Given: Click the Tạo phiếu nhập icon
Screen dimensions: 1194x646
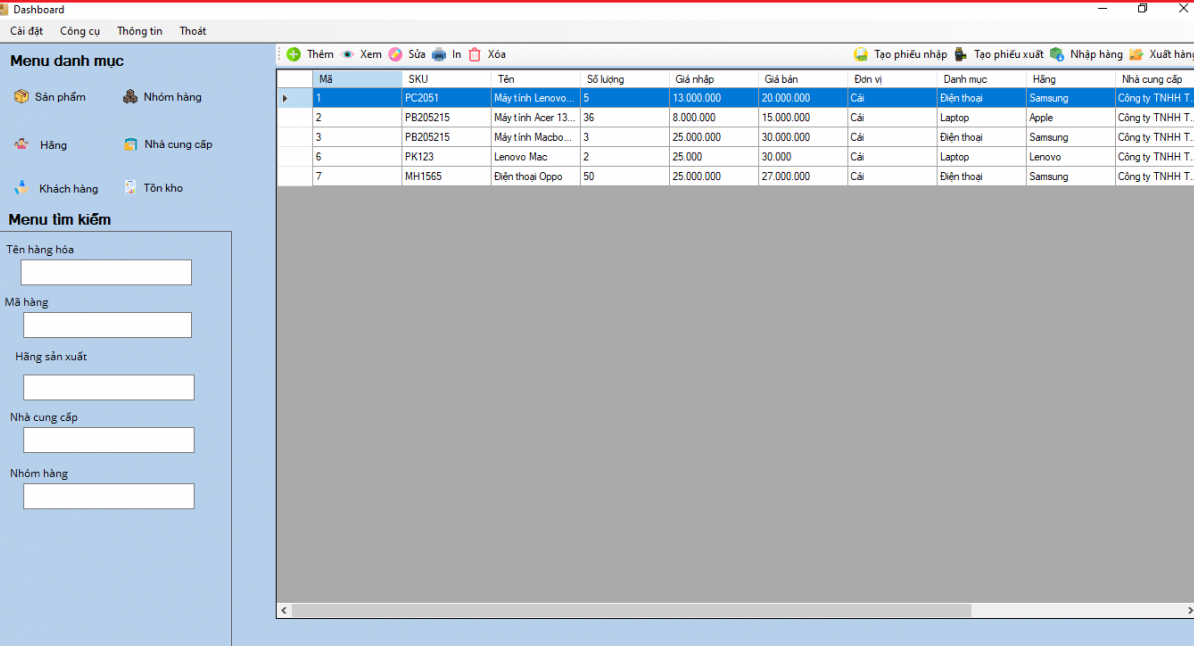Looking at the screenshot, I should click(860, 54).
